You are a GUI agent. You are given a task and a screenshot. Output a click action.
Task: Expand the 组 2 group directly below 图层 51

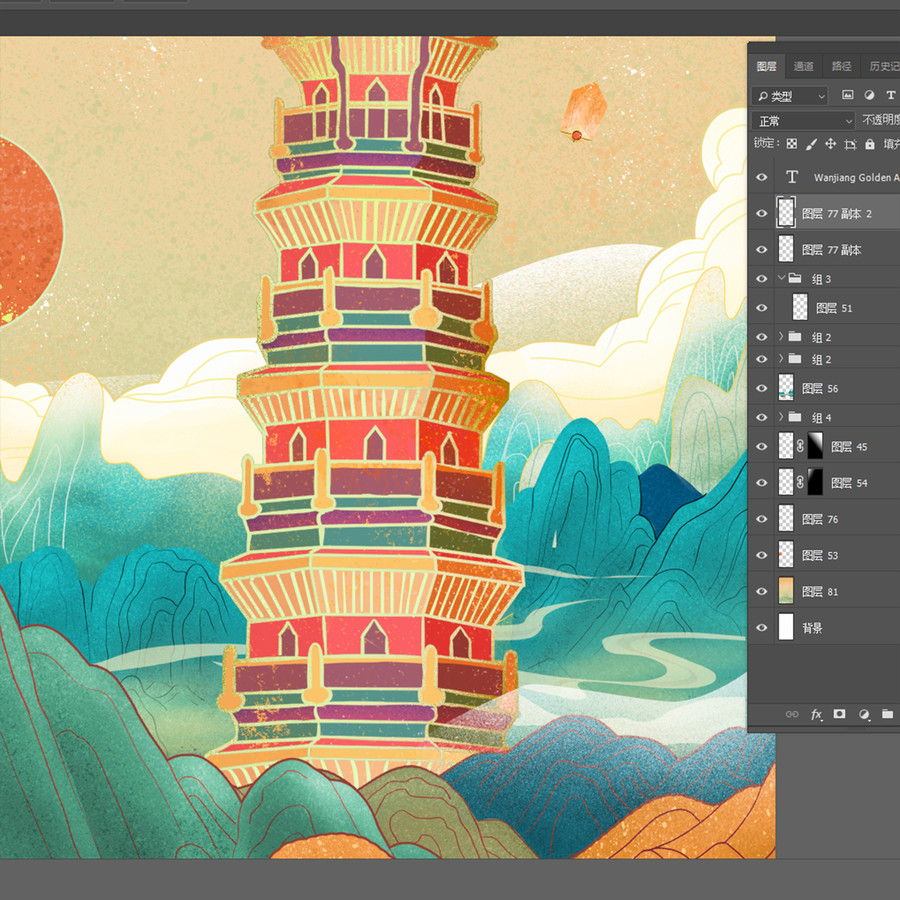tap(781, 336)
